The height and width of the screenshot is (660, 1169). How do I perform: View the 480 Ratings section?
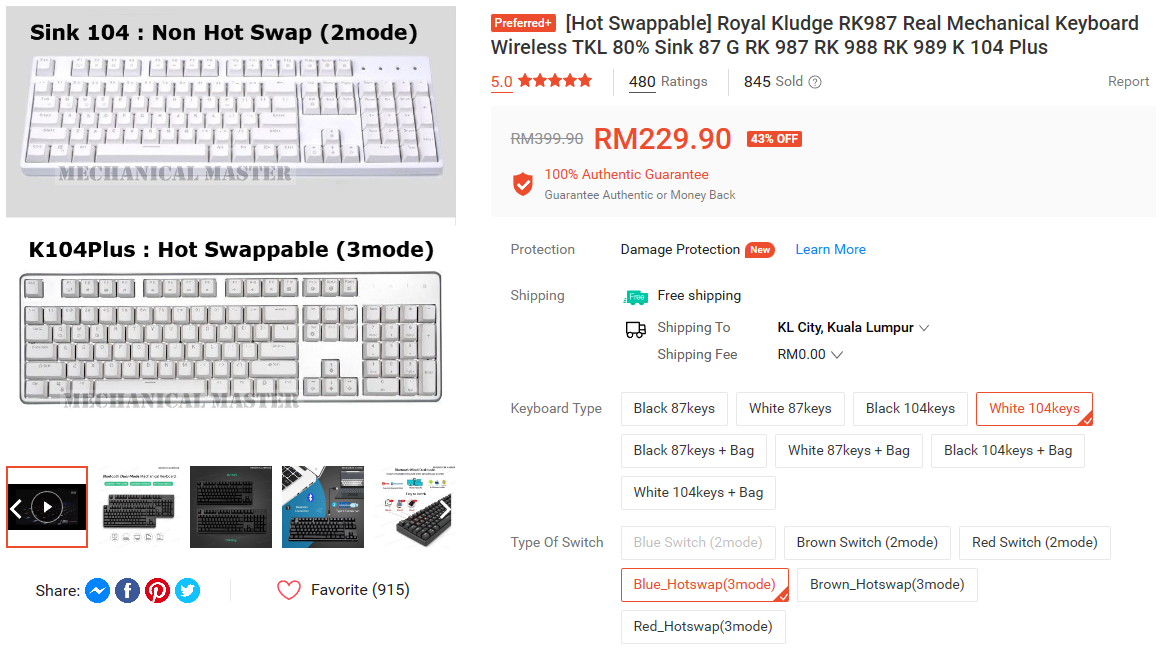(668, 82)
